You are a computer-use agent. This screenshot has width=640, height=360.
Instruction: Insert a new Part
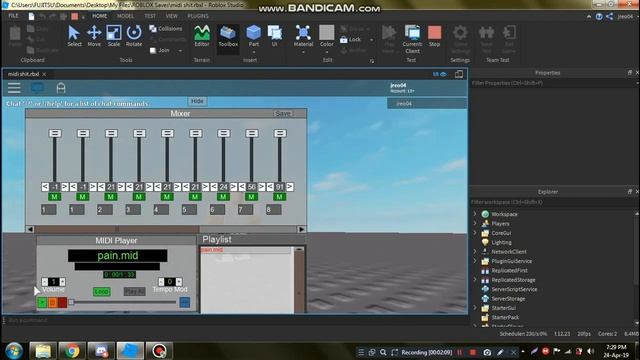pos(253,36)
